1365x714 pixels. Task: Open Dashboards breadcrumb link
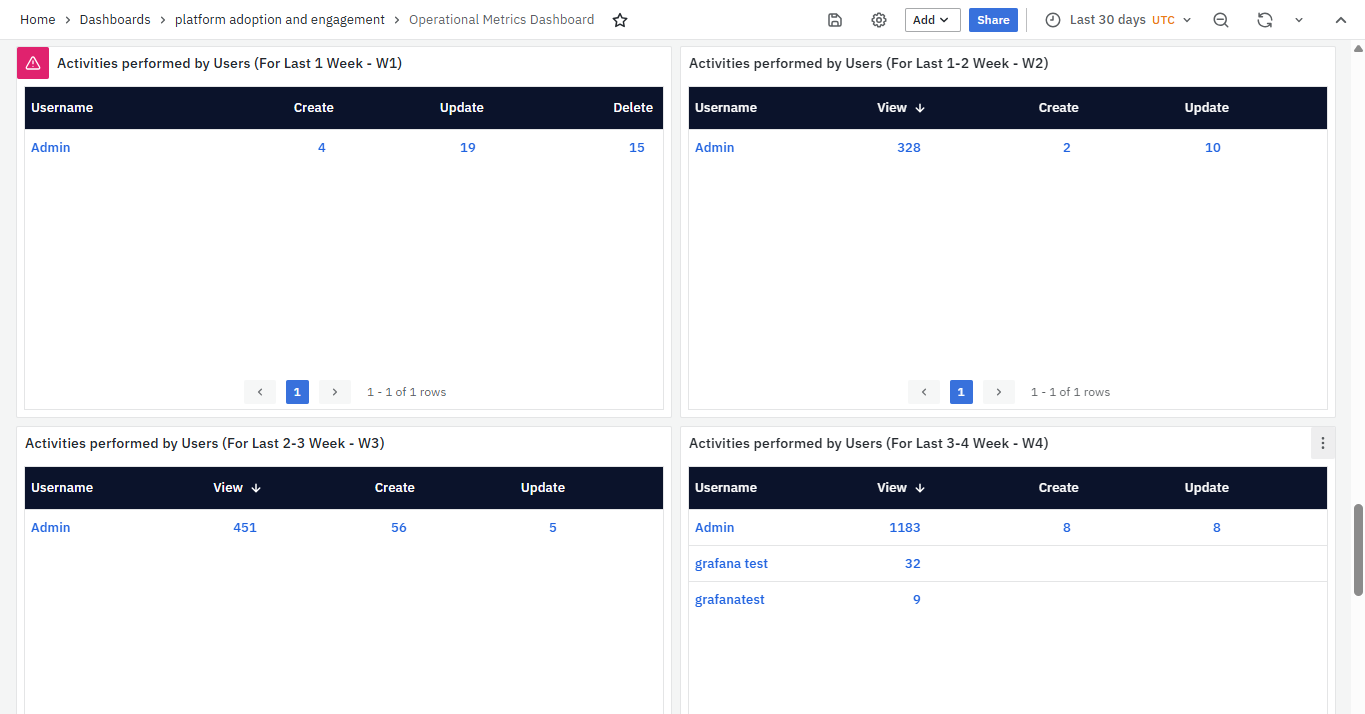pos(115,20)
